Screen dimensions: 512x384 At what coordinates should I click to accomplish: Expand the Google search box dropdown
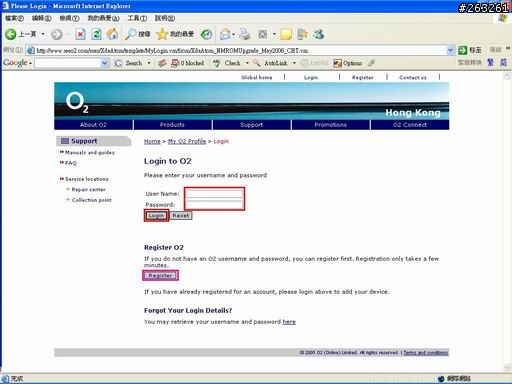coord(104,63)
